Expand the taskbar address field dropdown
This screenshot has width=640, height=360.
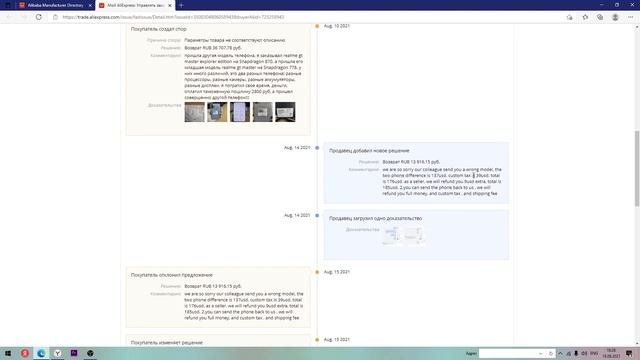coord(541,353)
